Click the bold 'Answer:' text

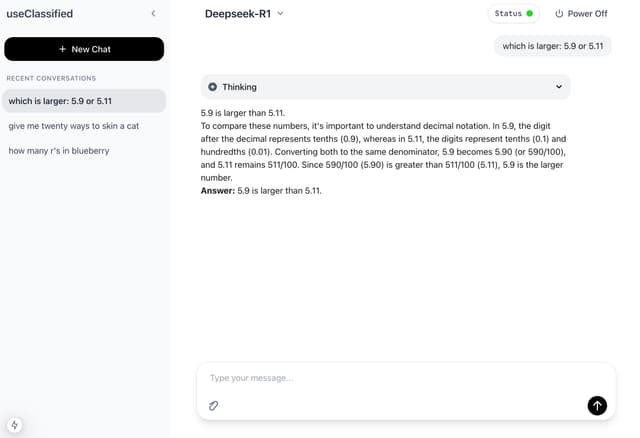pyautogui.click(x=218, y=191)
